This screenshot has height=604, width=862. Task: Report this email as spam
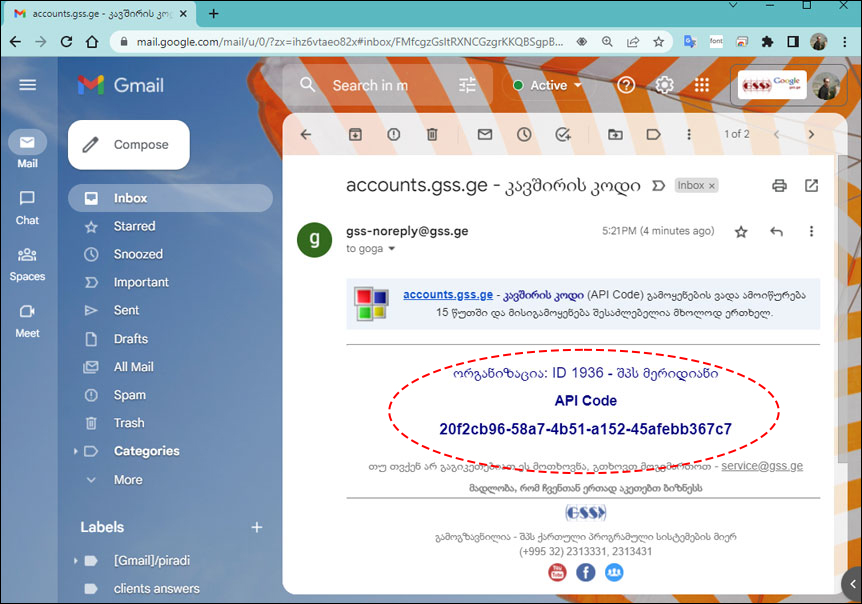394,134
